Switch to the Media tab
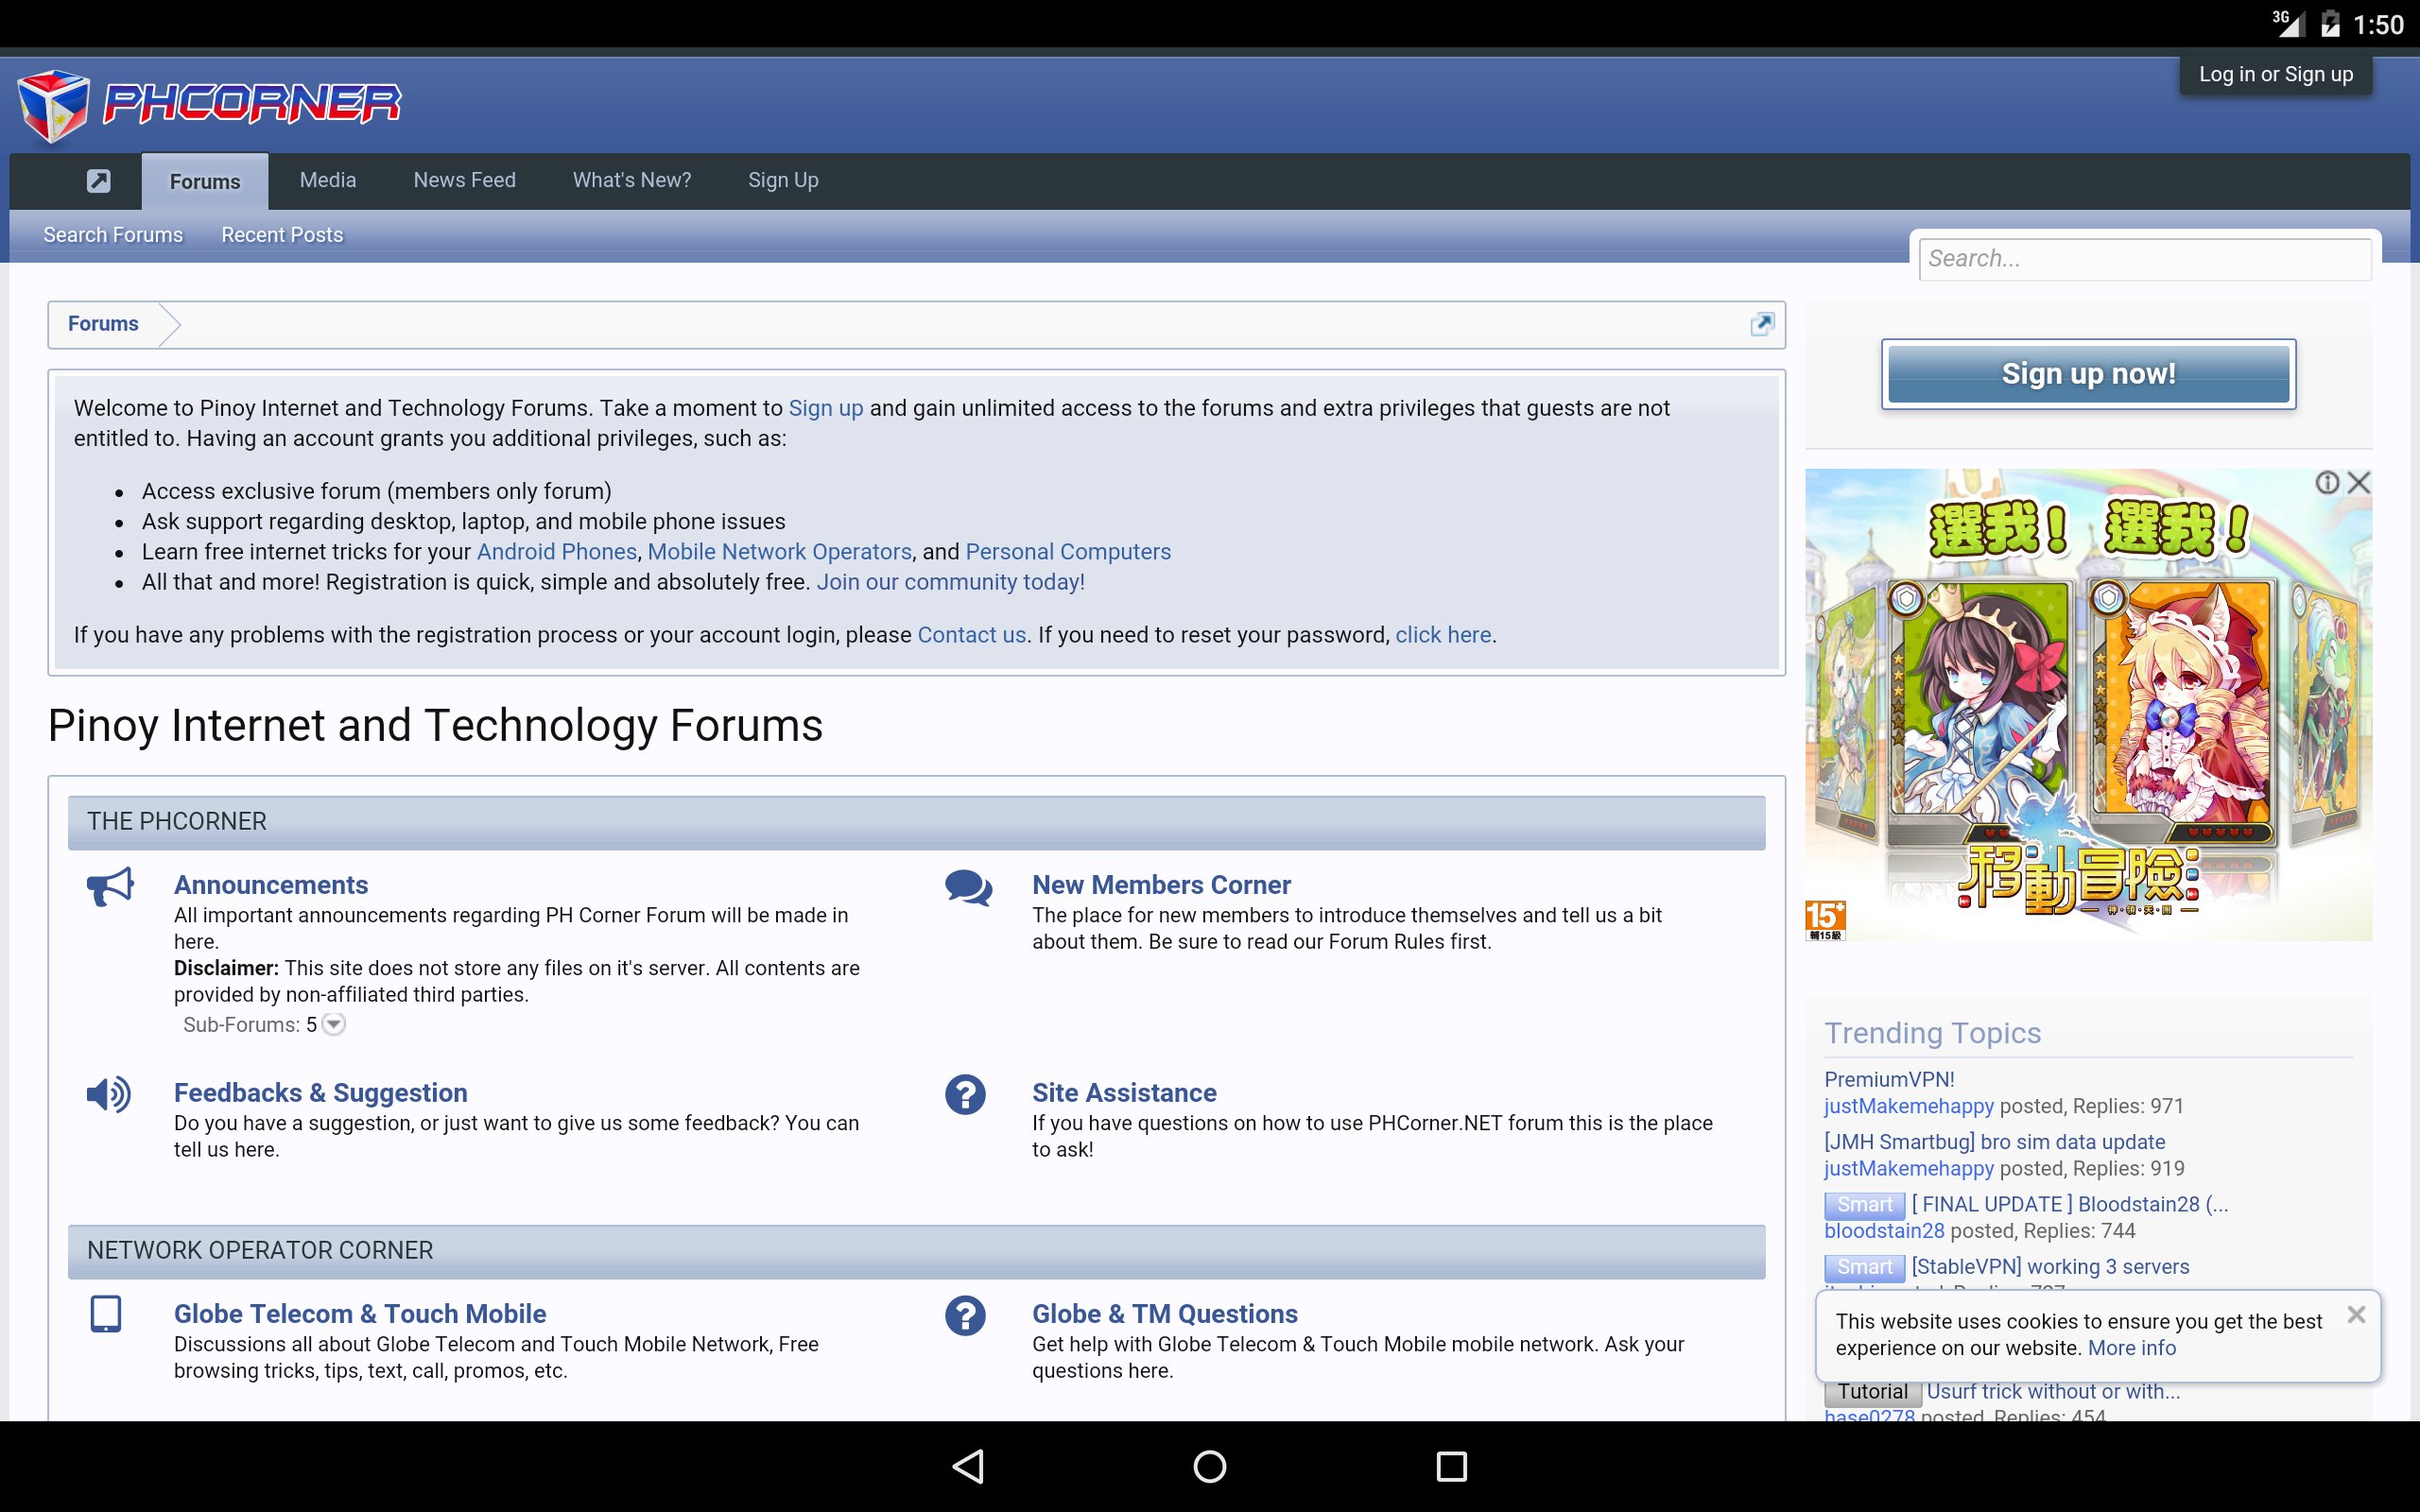 point(327,180)
